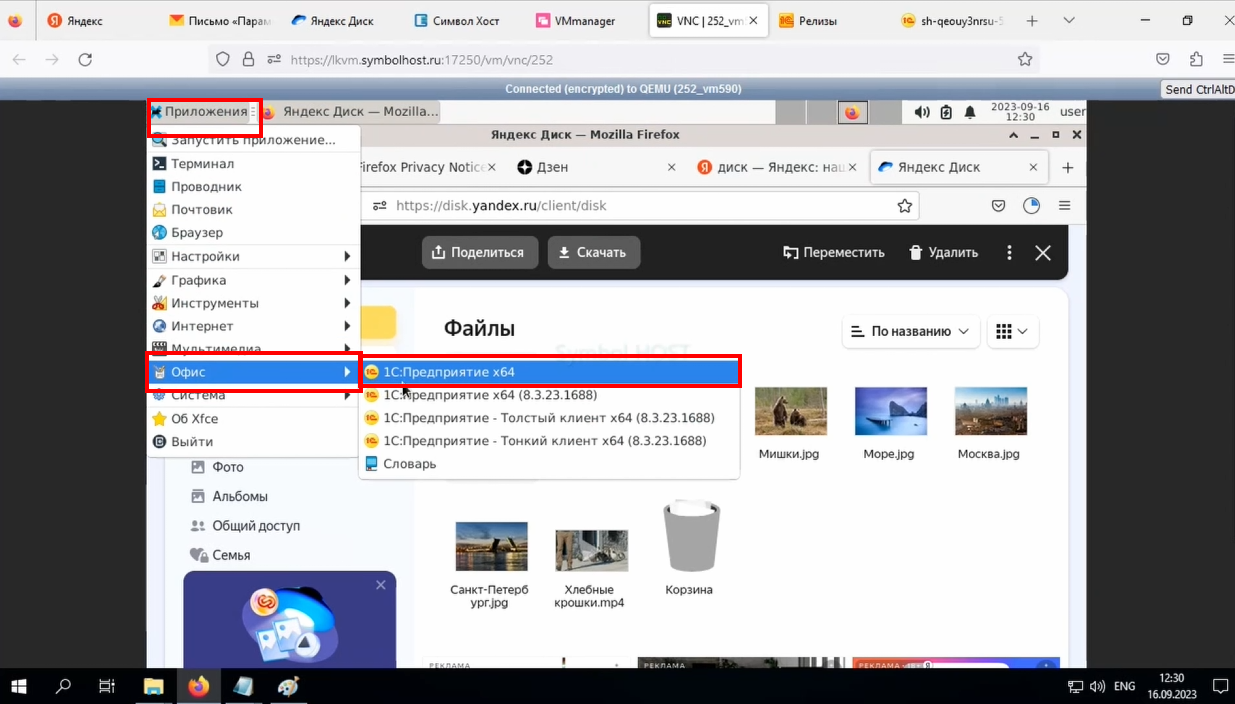This screenshot has height=704, width=1235.
Task: Click the Скачать button
Action: coord(594,252)
